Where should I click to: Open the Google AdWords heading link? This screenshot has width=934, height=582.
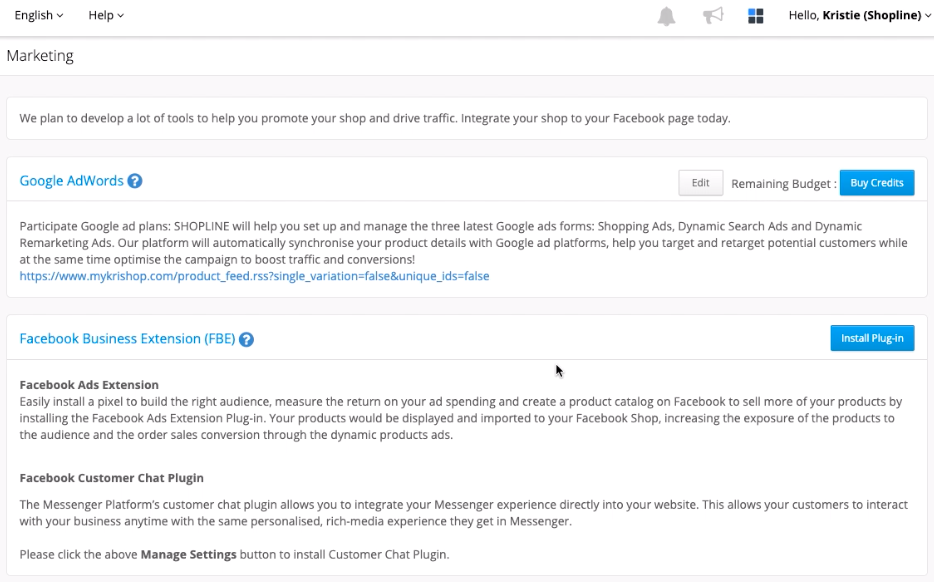point(71,181)
